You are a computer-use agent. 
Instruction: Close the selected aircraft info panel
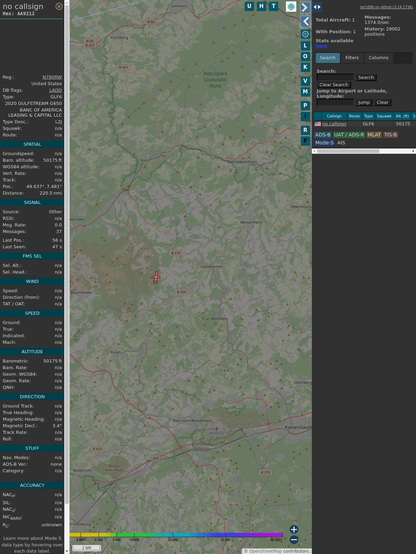click(59, 6)
